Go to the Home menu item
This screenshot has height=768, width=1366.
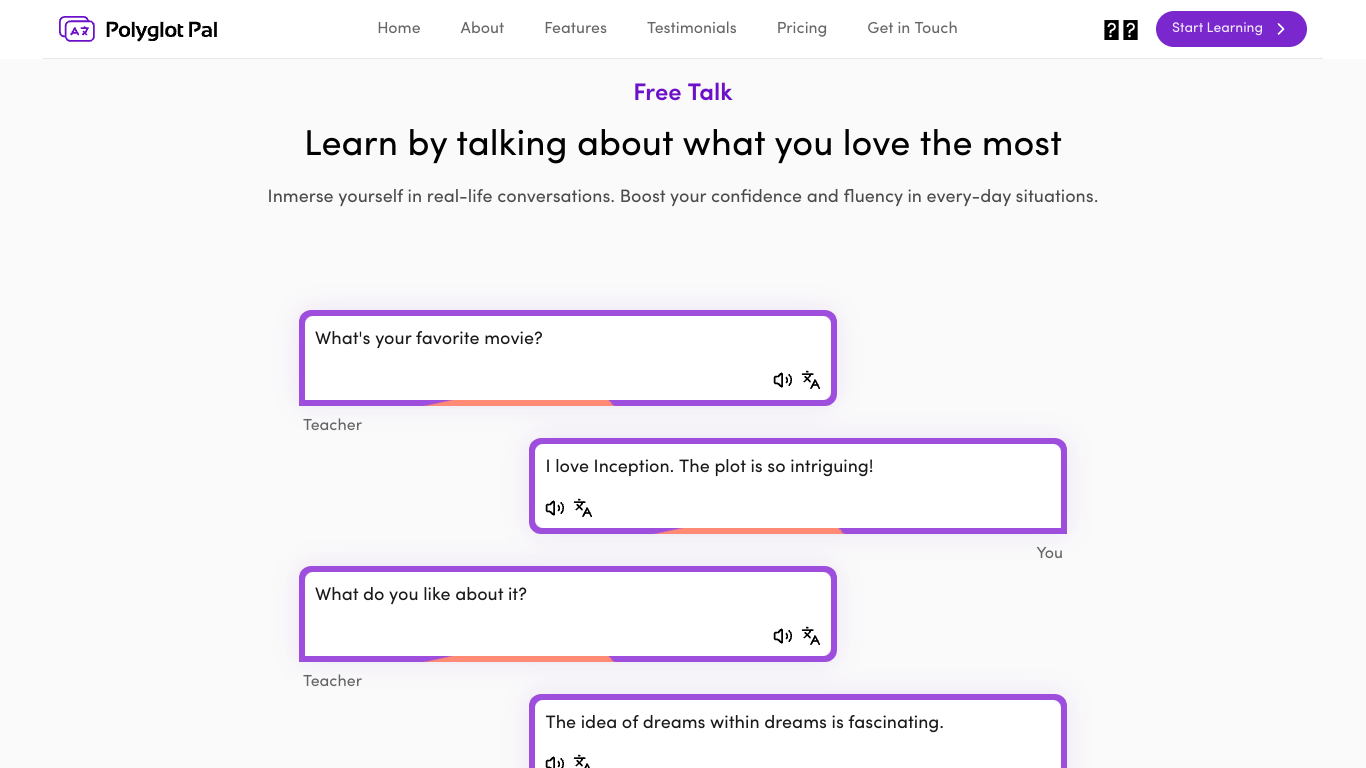[399, 28]
